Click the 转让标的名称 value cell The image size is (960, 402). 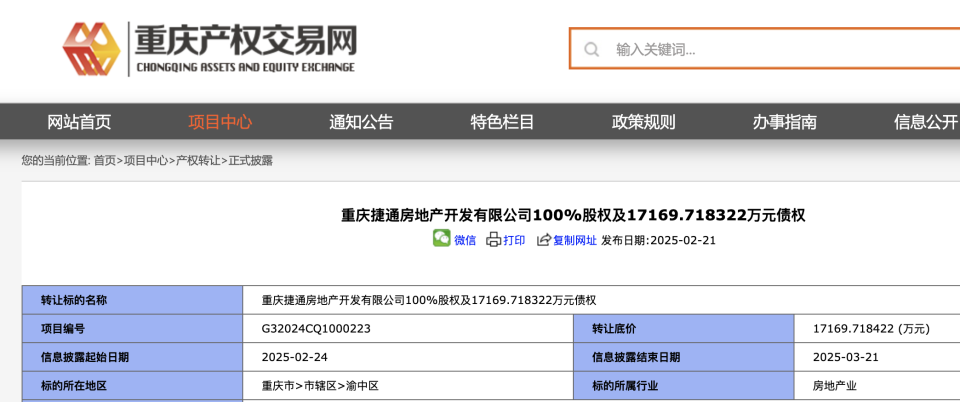click(x=601, y=300)
